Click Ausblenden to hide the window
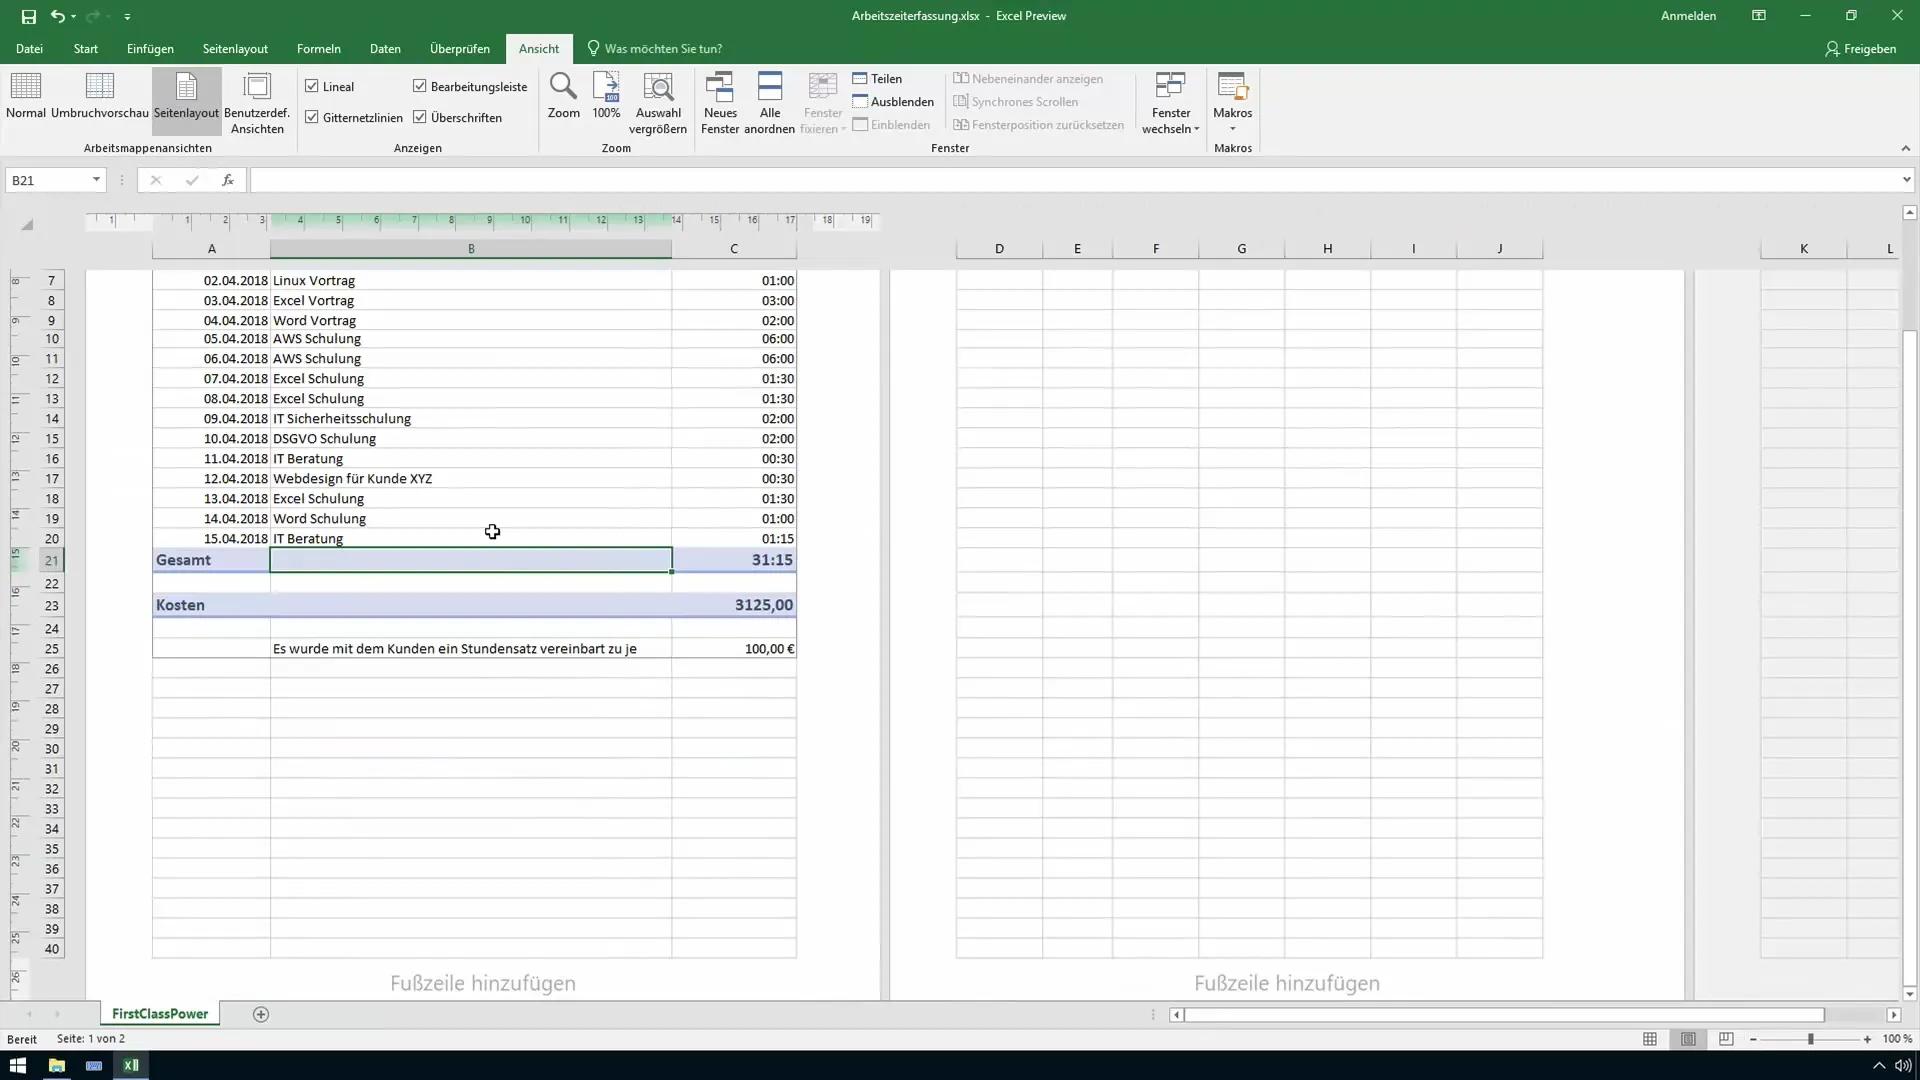This screenshot has width=1920, height=1080. tap(893, 102)
